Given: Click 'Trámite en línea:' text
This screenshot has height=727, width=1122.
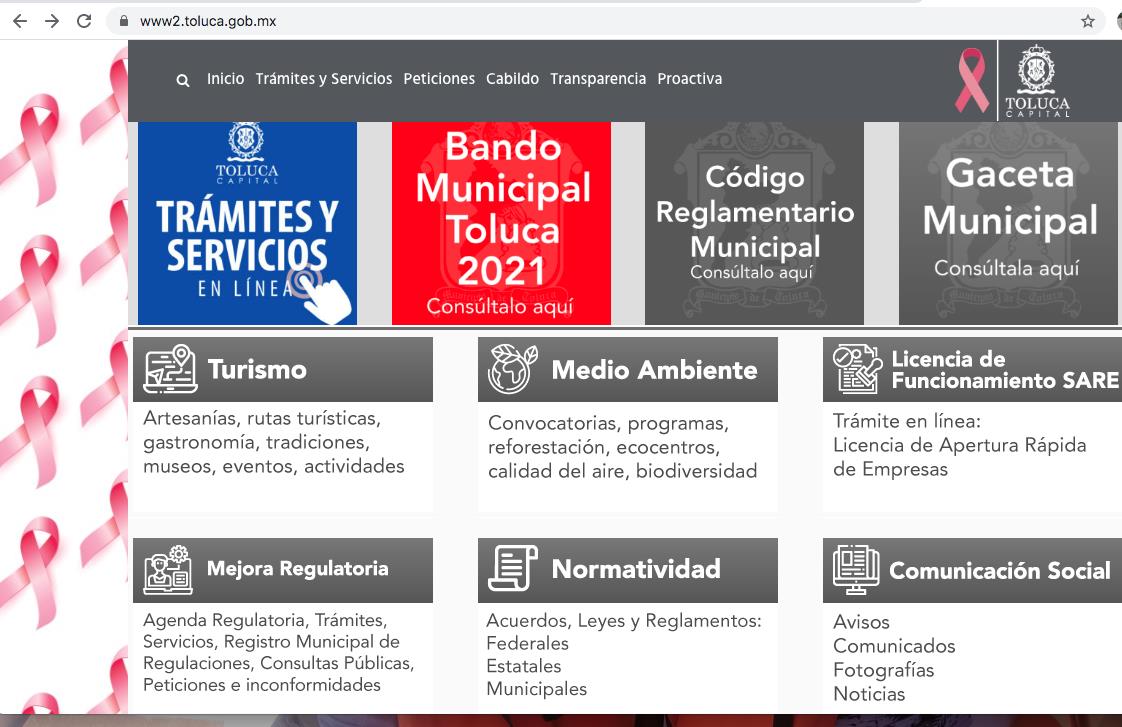Looking at the screenshot, I should click(907, 421).
